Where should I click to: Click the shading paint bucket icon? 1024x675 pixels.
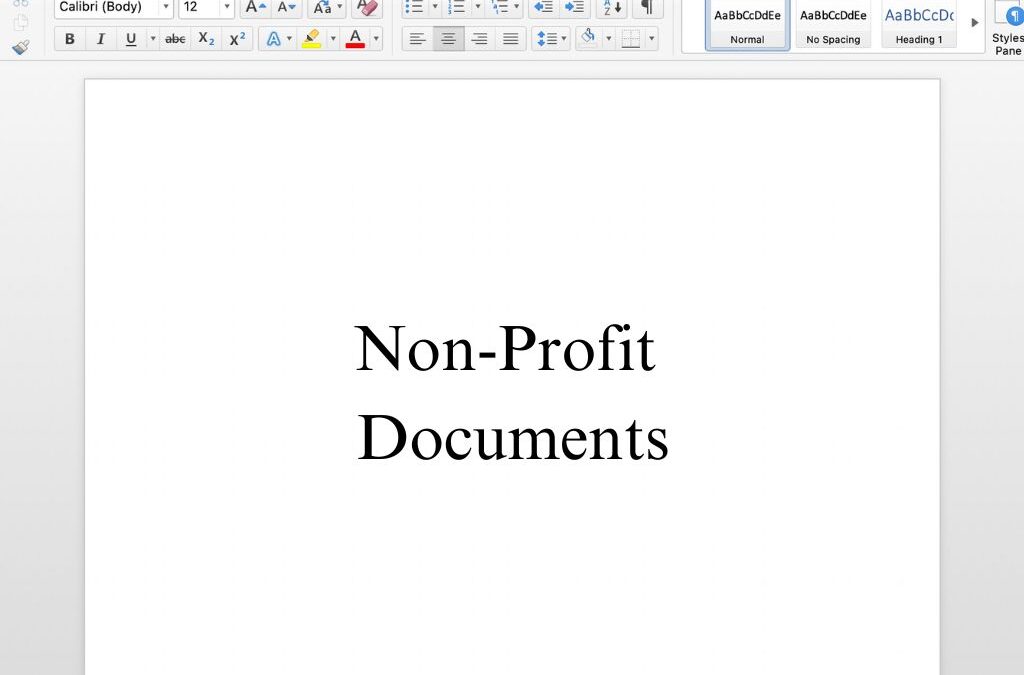[588, 38]
